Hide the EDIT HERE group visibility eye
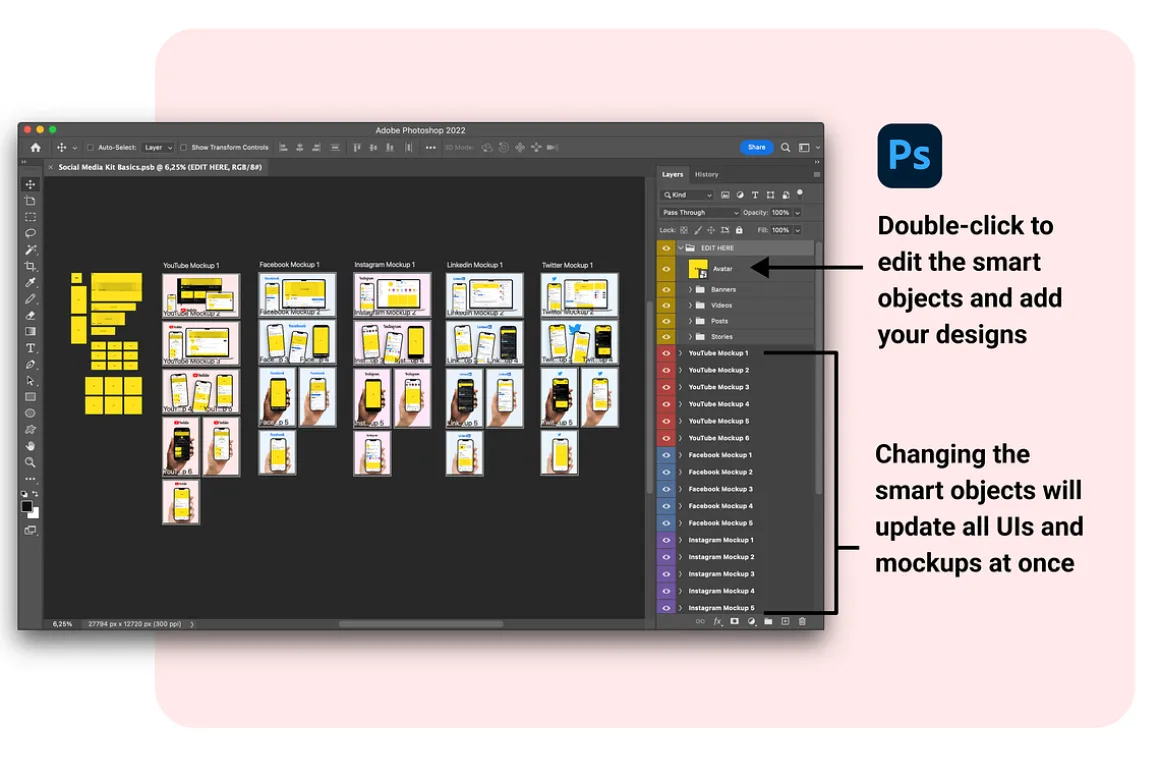This screenshot has height=774, width=1160. 666,248
